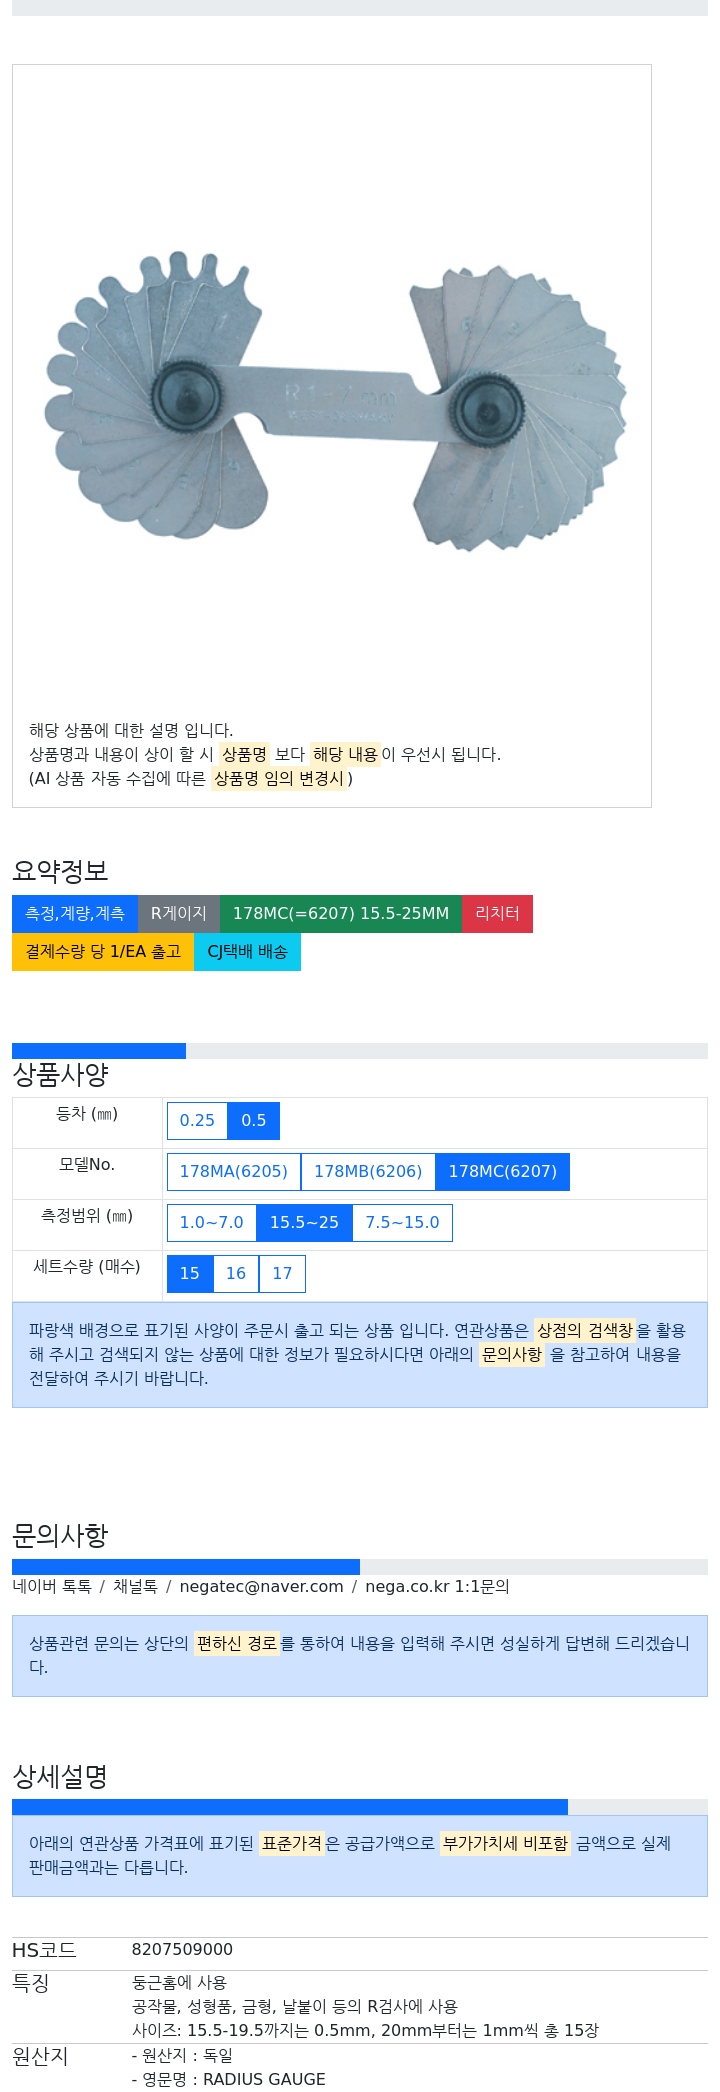Click the CJ택배 배송 shipping tag
The height and width of the screenshot is (2092, 720).
click(x=247, y=952)
